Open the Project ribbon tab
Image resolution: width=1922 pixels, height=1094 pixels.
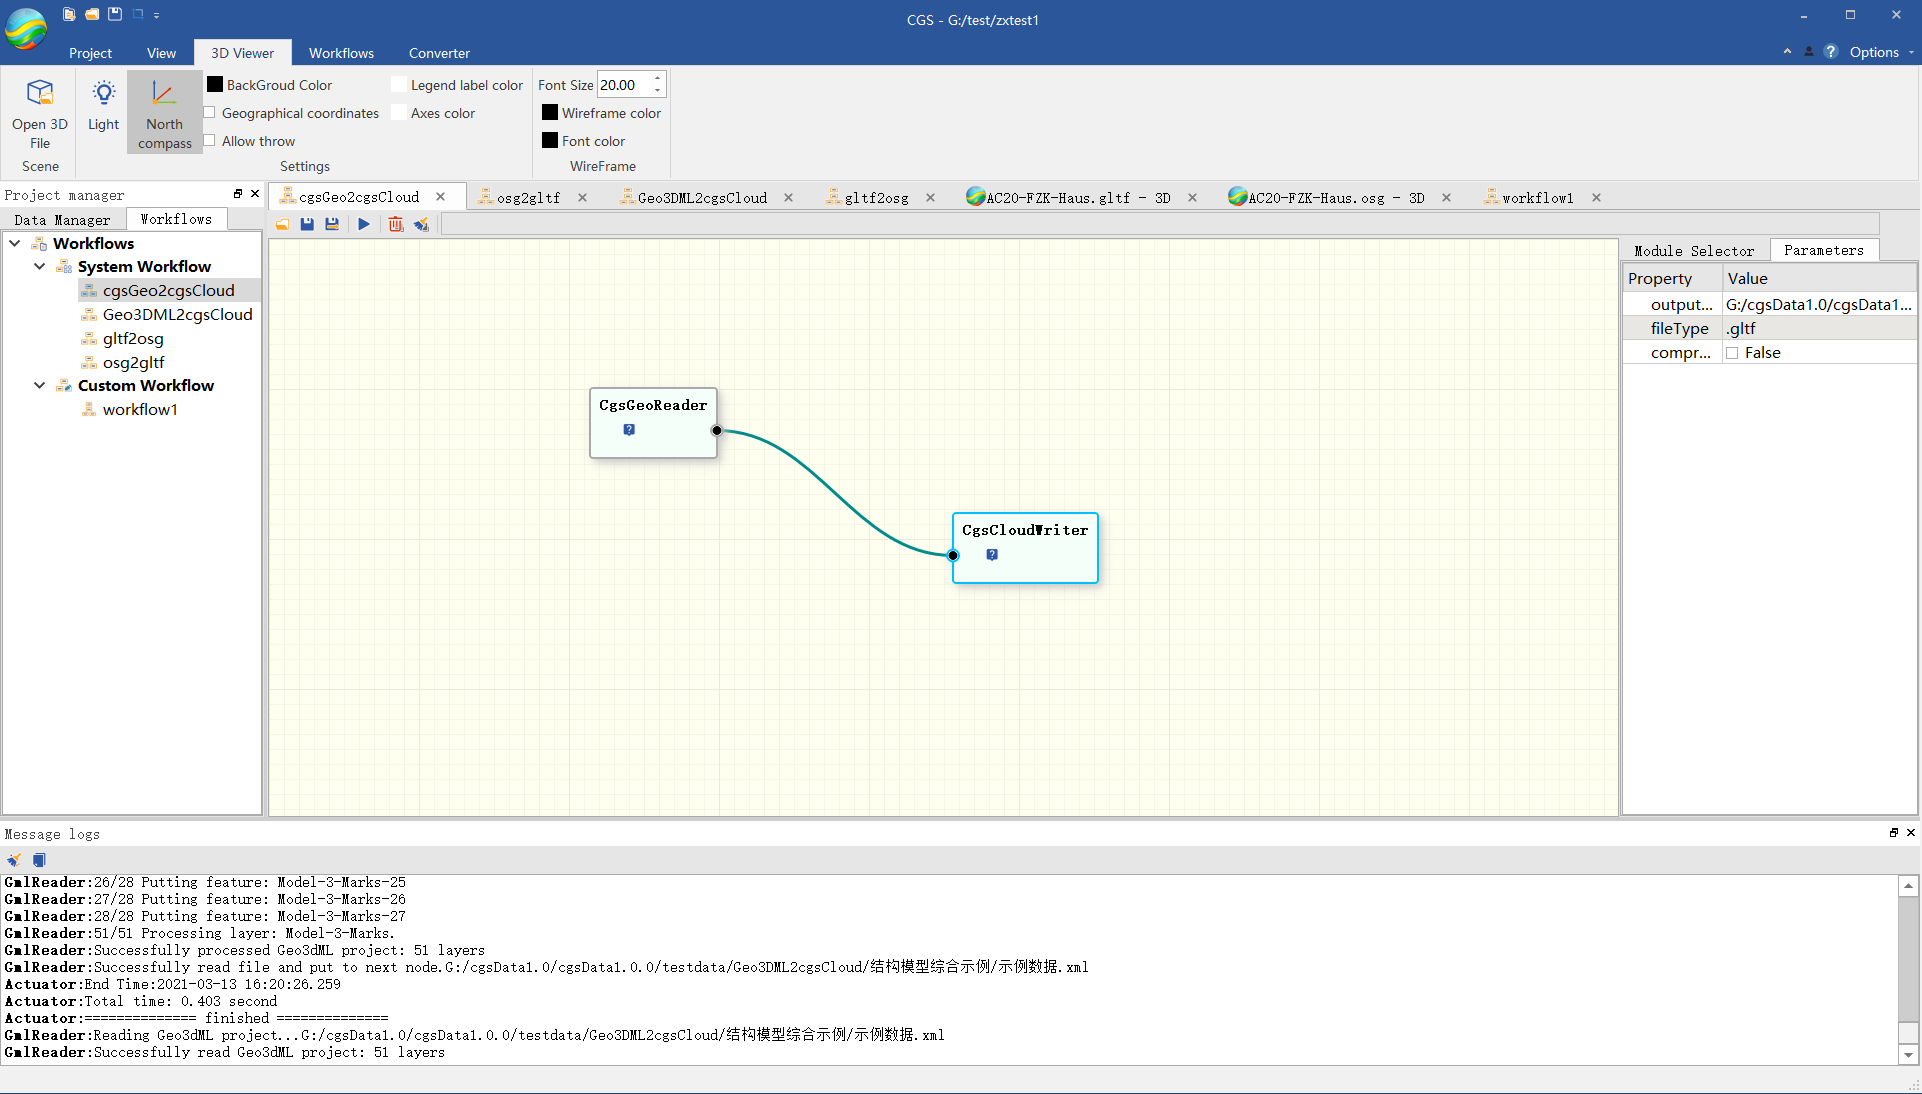click(x=90, y=53)
